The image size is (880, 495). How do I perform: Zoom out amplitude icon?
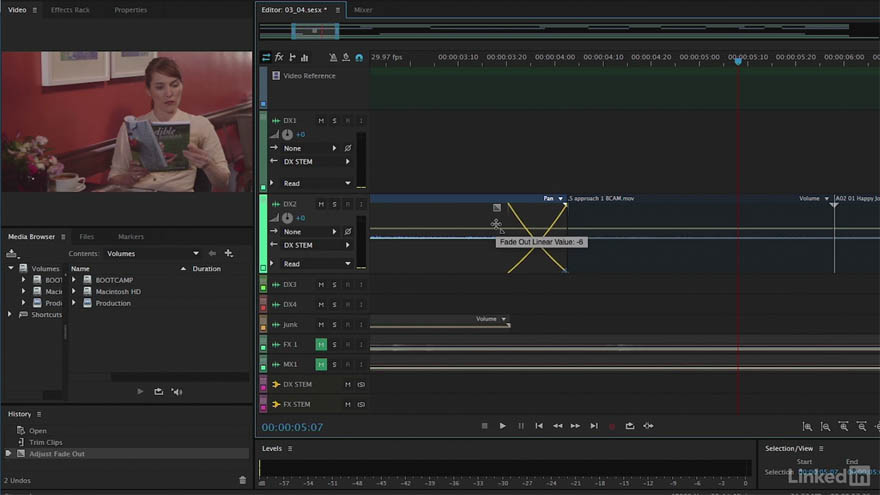pos(826,427)
